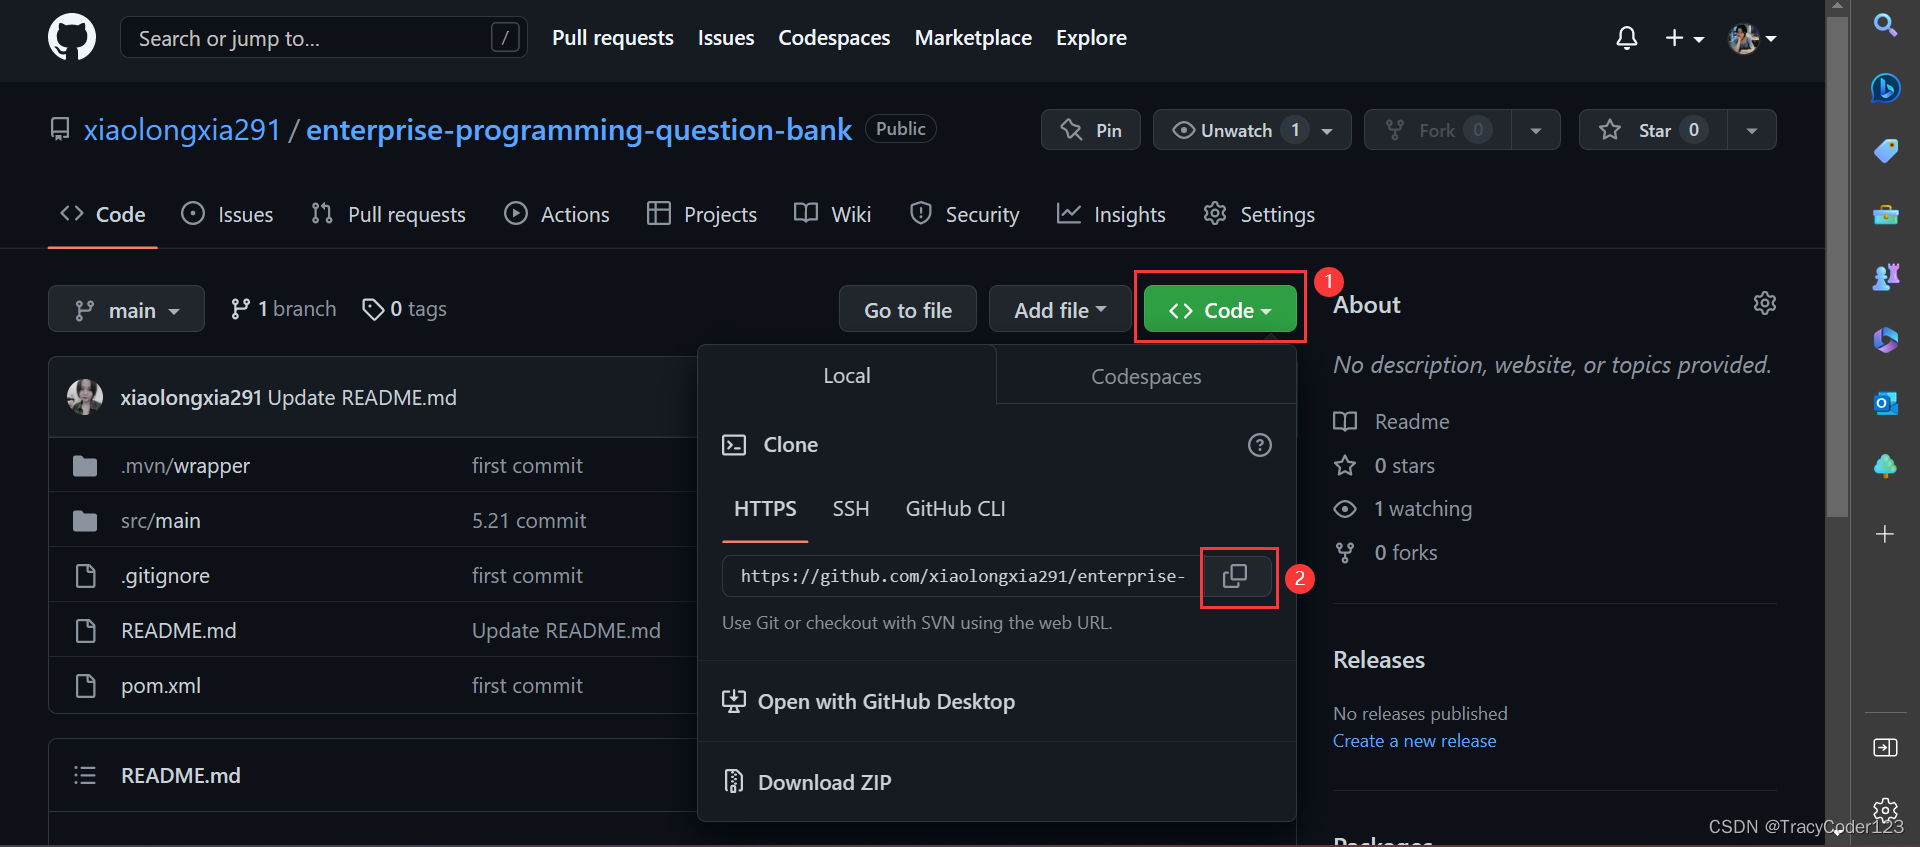Add sidebar app with plus icon

(1885, 534)
